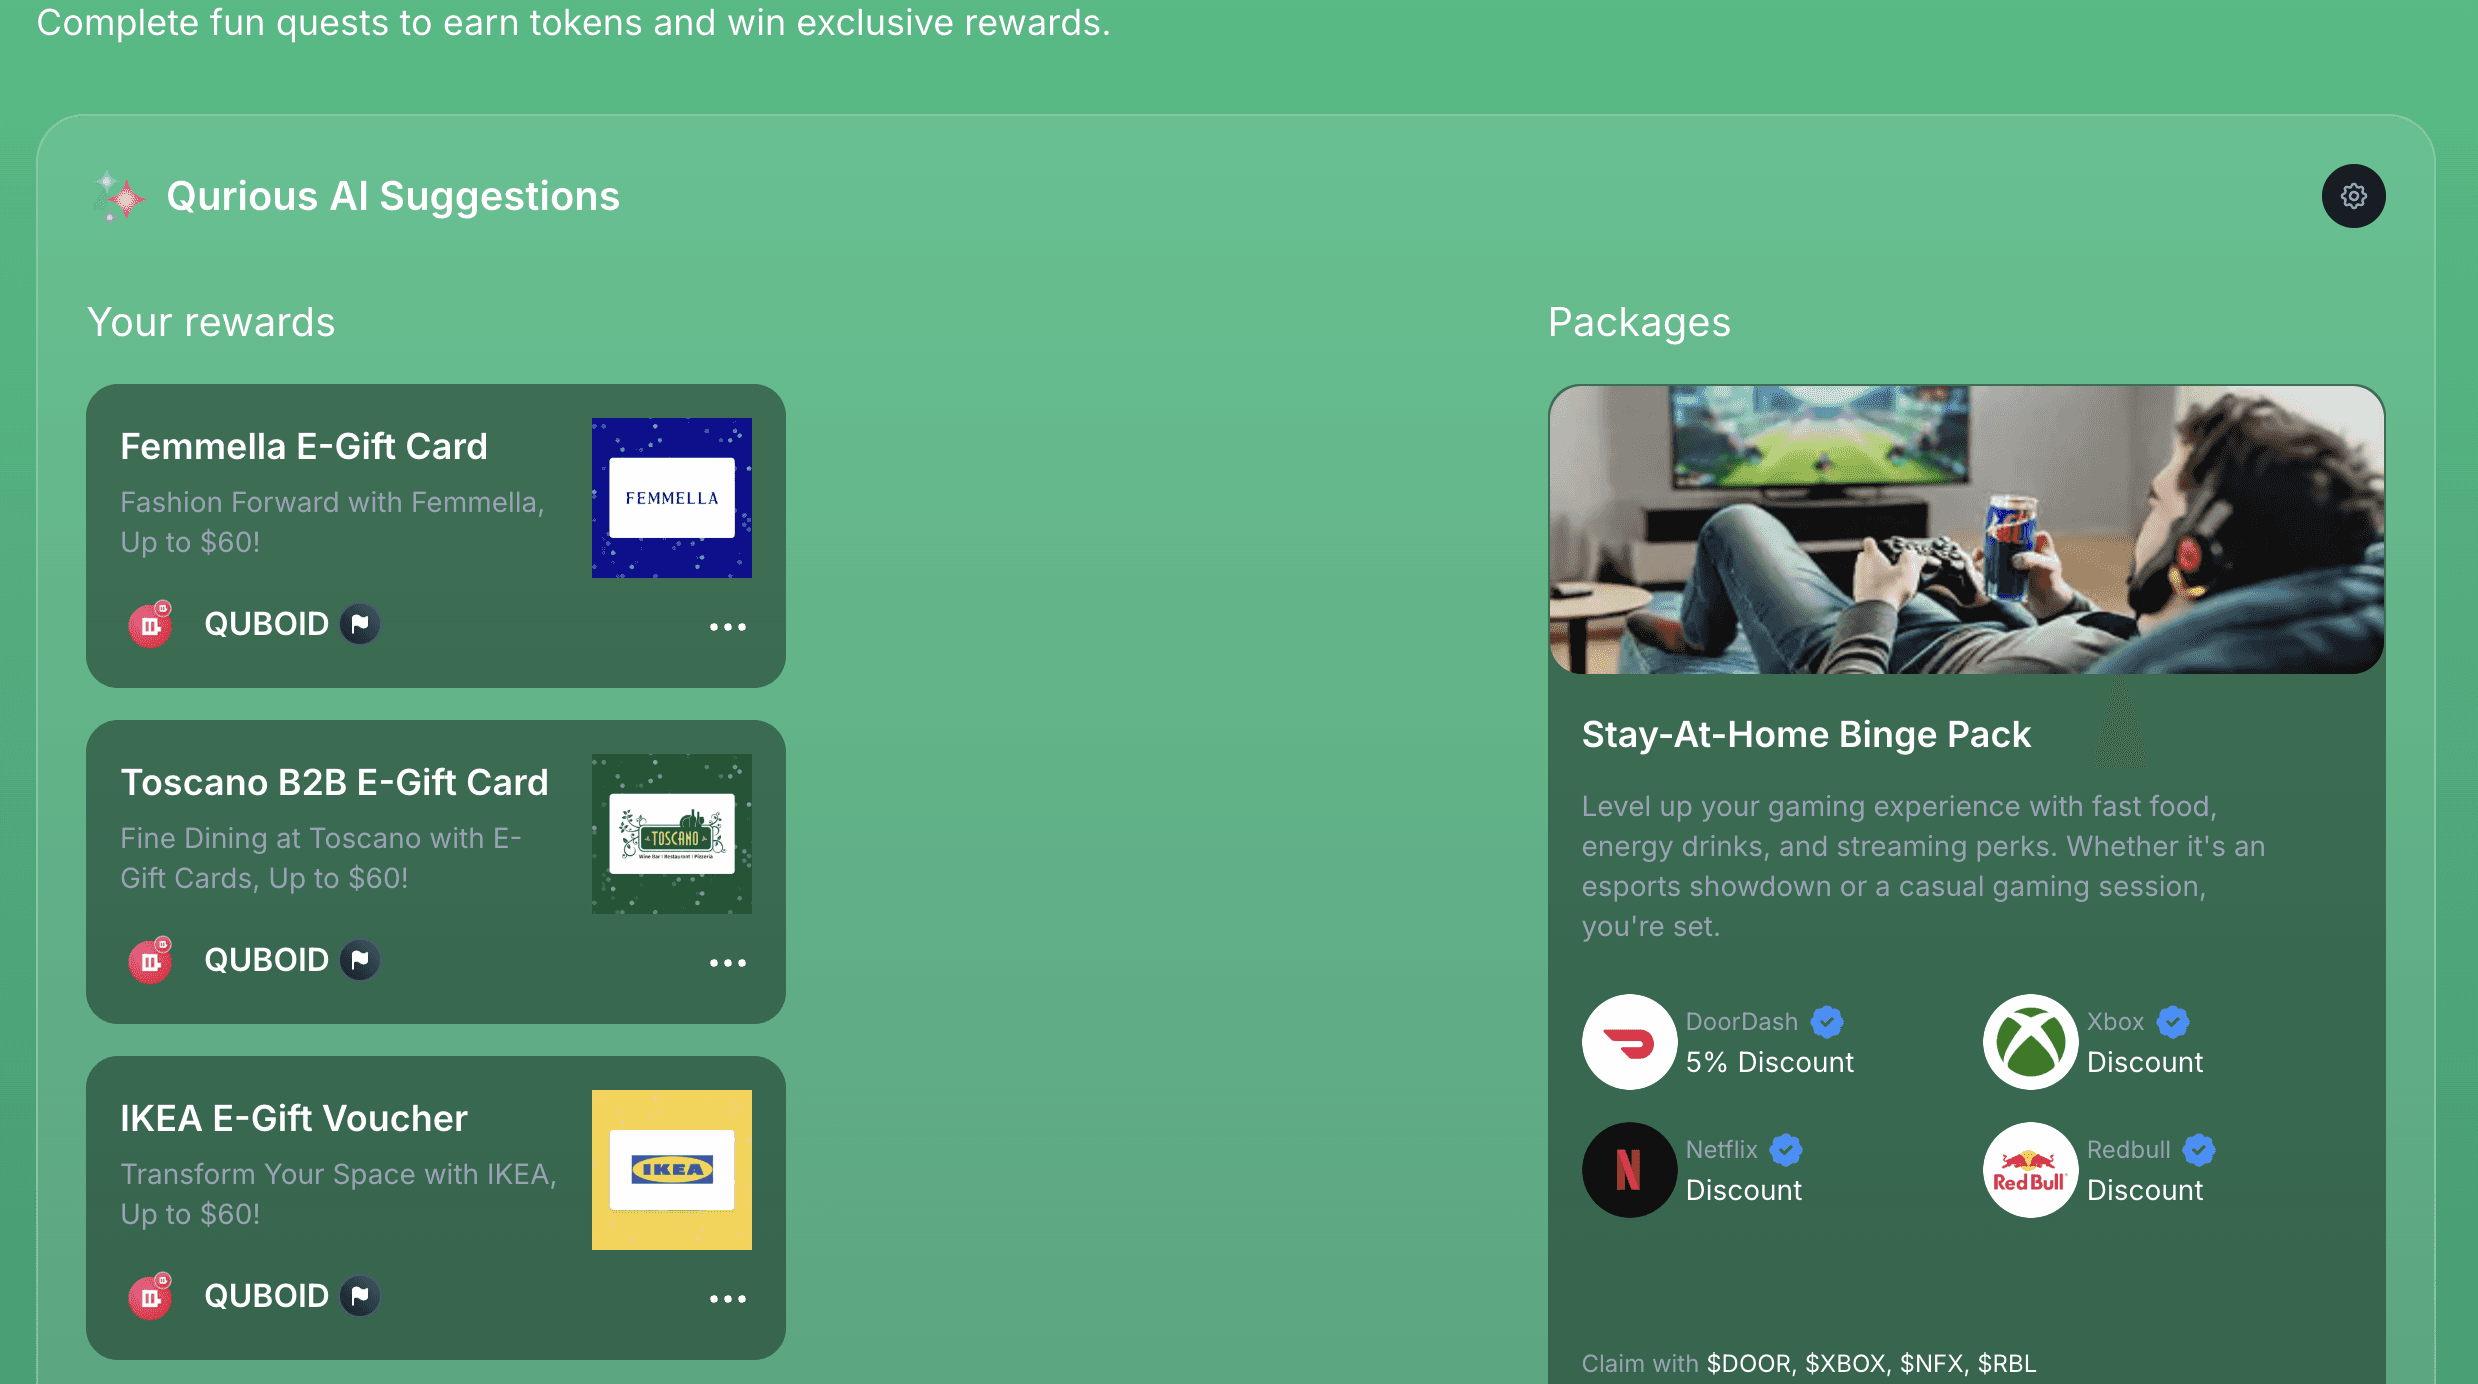Click the Xbox logo icon
The width and height of the screenshot is (2478, 1384).
coord(2030,1042)
